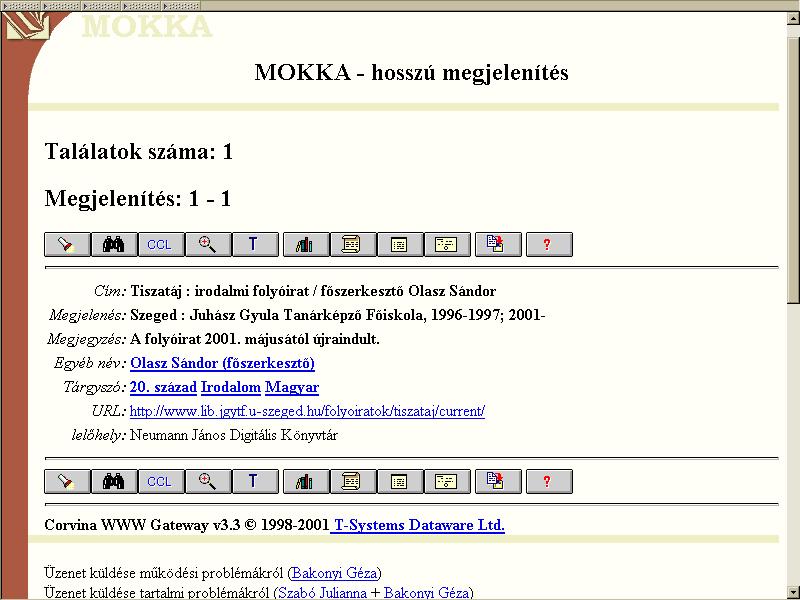
Task: Click the flashlight search icon in the upper toolbar
Action: point(67,244)
